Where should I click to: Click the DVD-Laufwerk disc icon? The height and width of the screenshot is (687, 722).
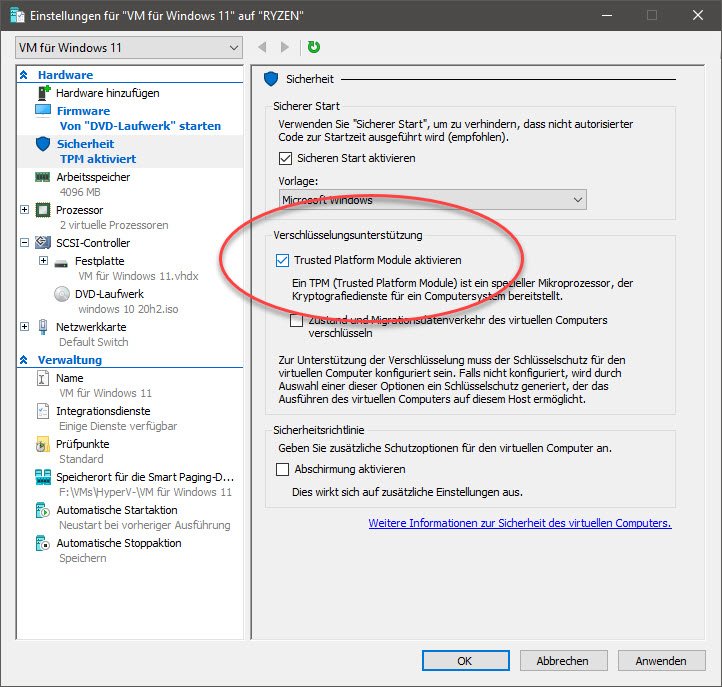point(62,294)
